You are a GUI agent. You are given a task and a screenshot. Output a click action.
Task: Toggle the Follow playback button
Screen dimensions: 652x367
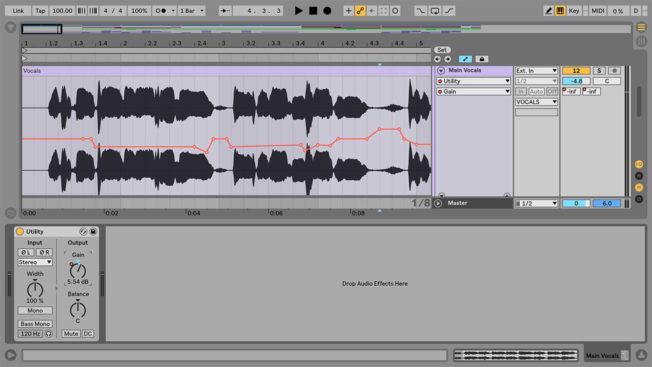pos(225,11)
